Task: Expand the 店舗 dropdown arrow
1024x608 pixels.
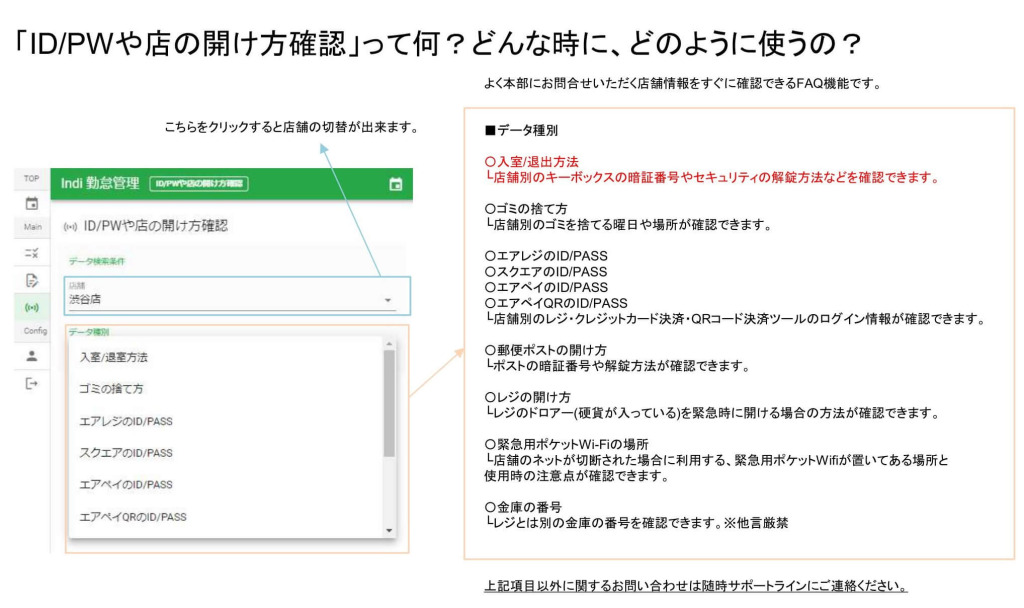Action: point(387,300)
